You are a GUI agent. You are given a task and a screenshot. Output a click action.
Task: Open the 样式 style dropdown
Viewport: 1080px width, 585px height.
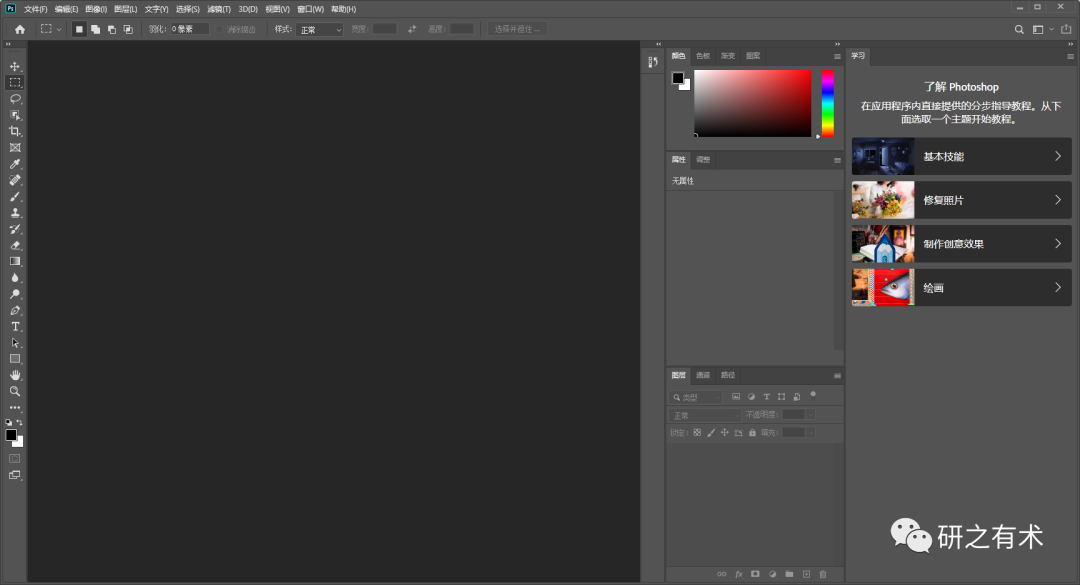click(320, 30)
